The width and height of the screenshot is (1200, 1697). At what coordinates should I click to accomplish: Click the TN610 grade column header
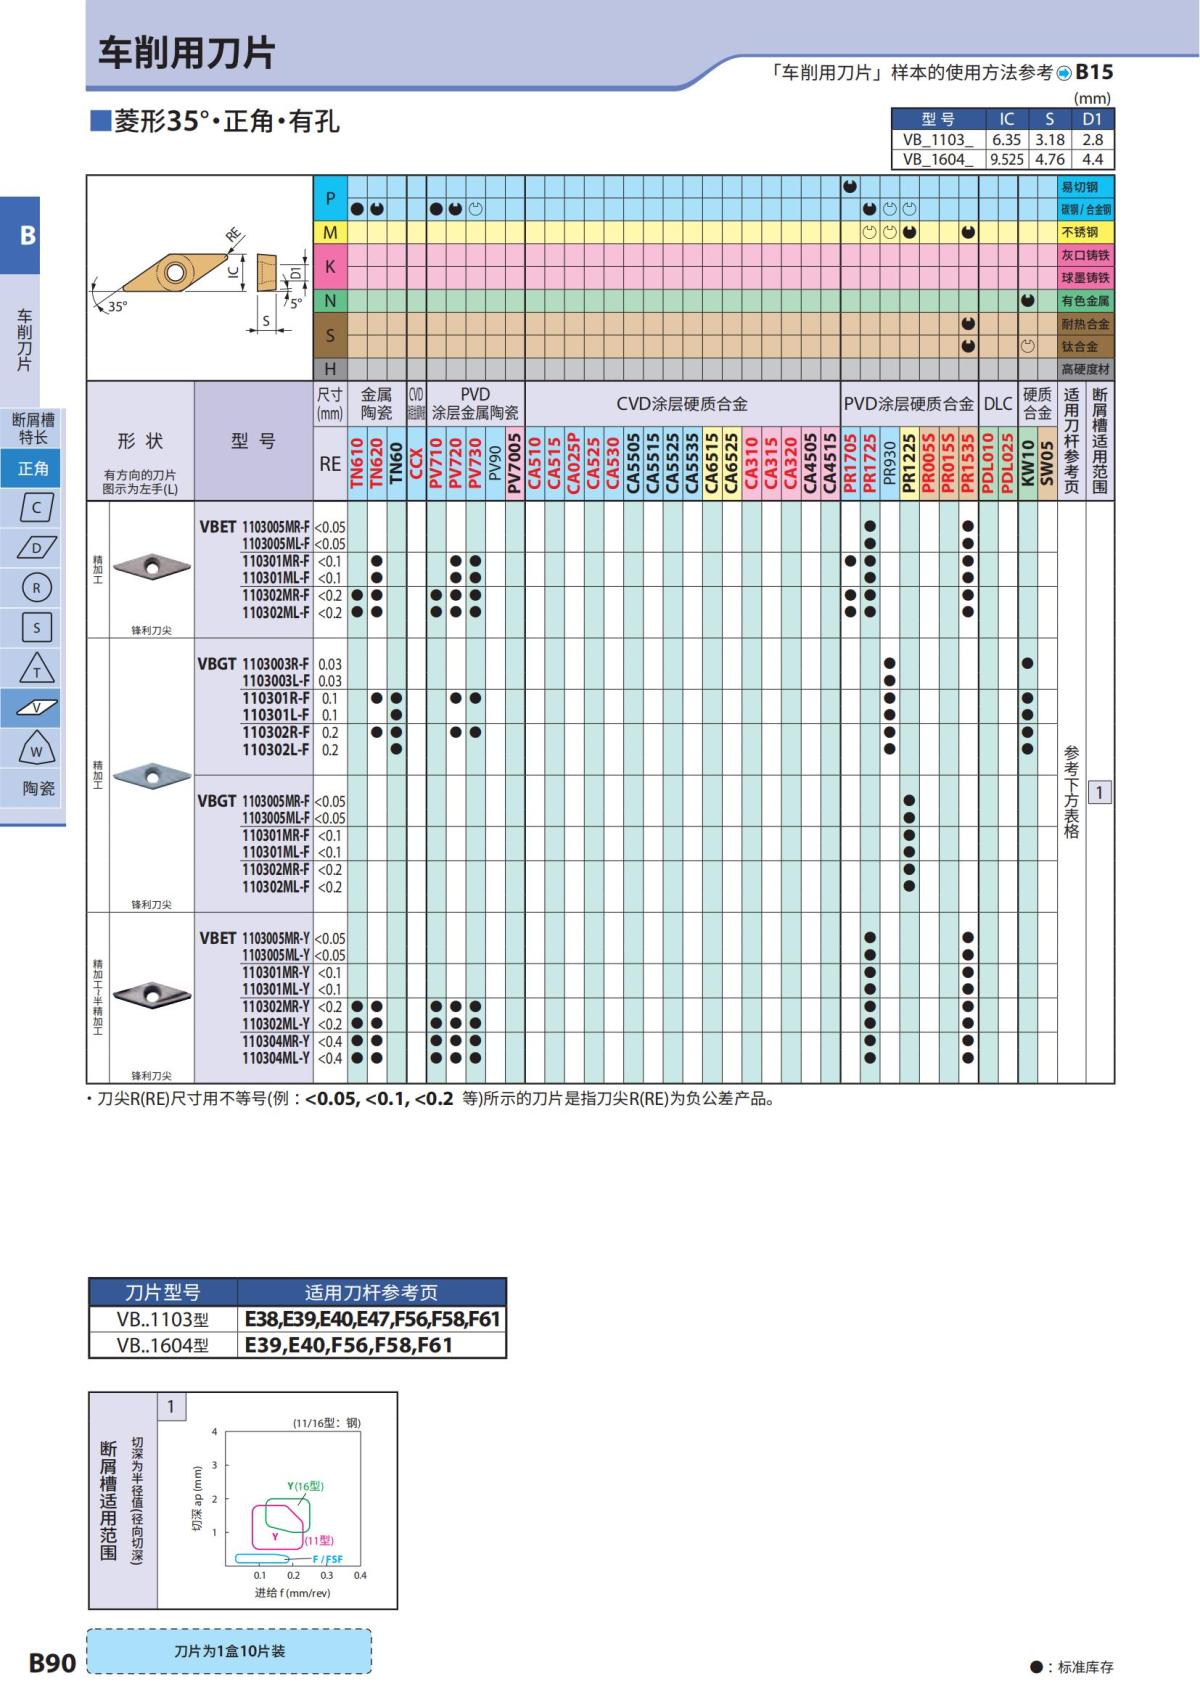point(357,463)
